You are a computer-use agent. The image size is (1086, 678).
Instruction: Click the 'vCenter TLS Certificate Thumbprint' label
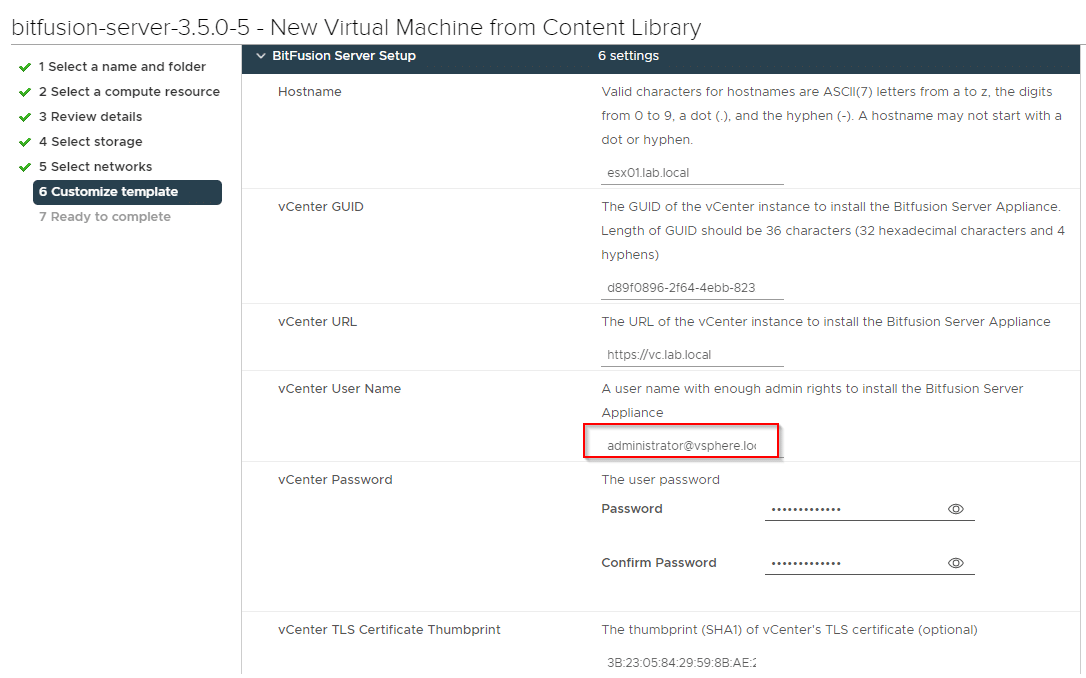click(389, 630)
